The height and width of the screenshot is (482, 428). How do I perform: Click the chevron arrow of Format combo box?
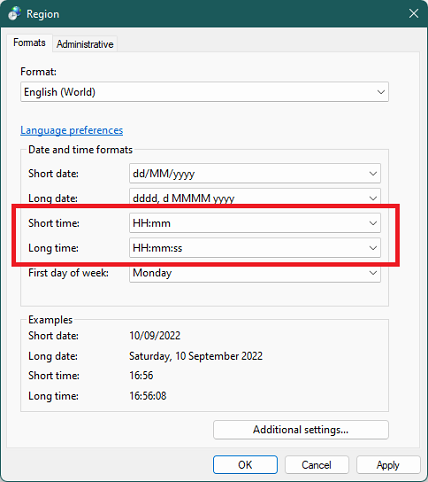click(x=381, y=92)
